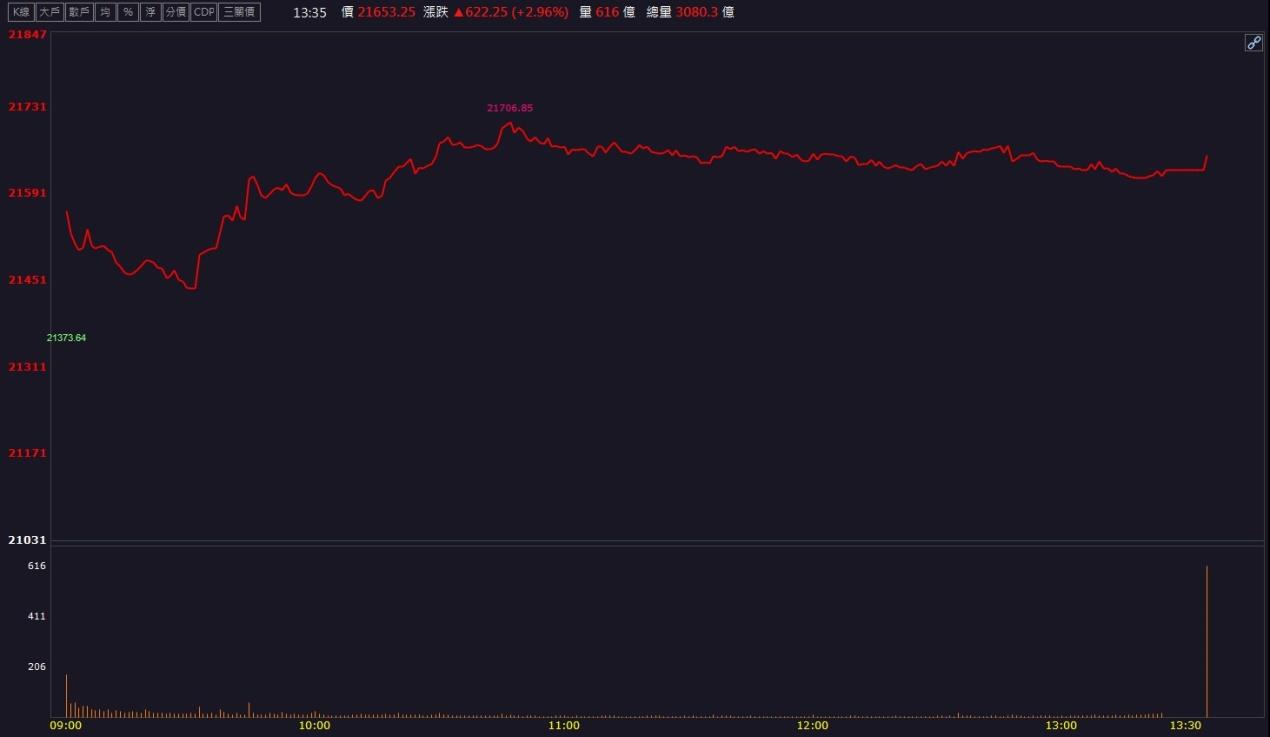Toggle the 浮 toolbar button
Viewport: 1270px width, 737px height.
click(150, 12)
